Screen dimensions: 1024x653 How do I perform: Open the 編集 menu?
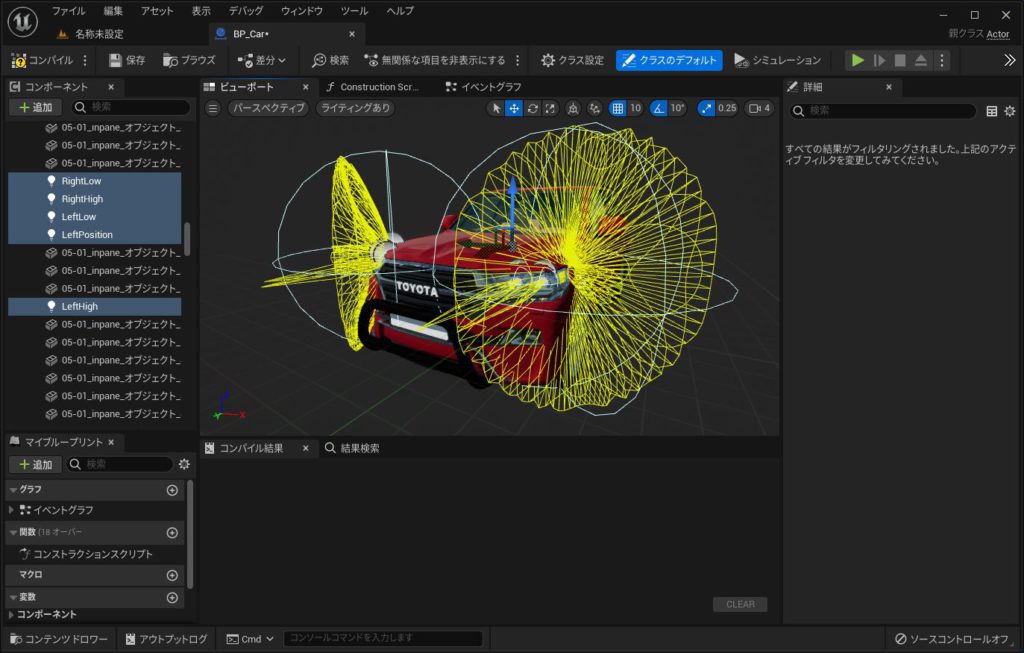pos(113,11)
